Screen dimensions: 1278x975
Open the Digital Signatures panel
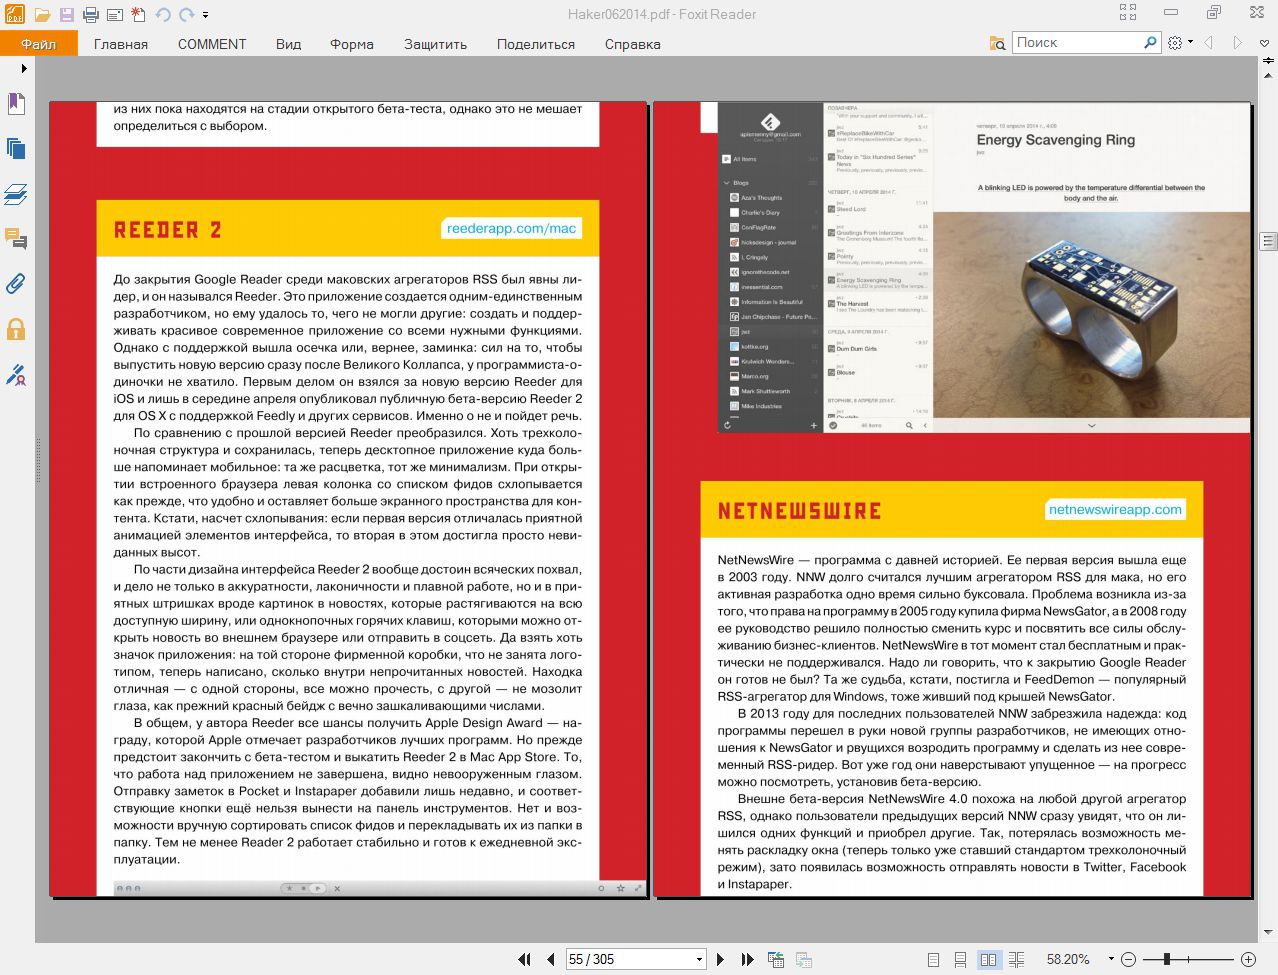[x=16, y=375]
